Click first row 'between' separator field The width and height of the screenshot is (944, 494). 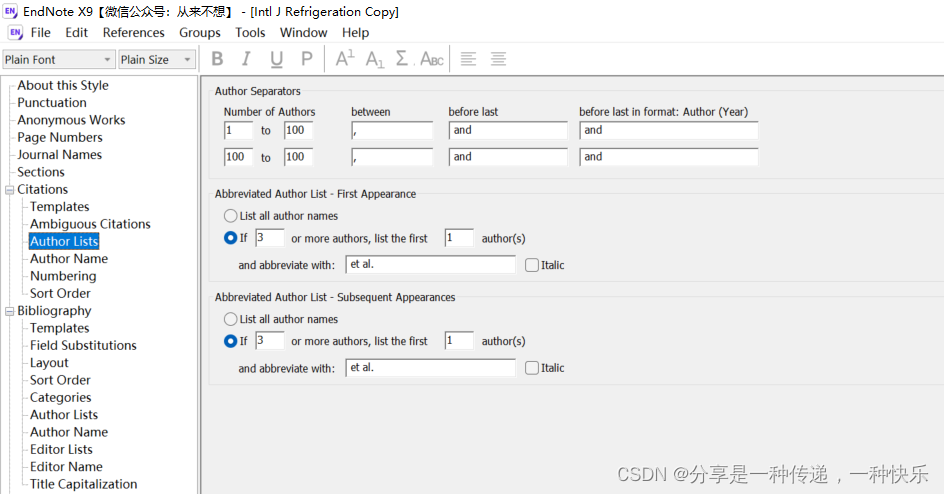point(392,131)
